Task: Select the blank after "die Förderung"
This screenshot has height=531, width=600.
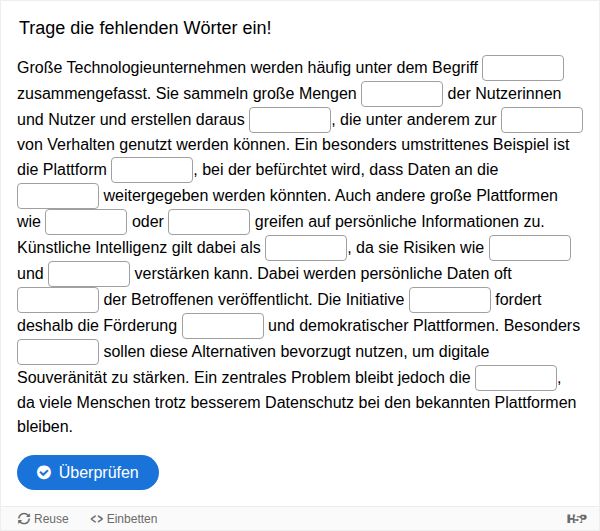Action: pos(223,326)
